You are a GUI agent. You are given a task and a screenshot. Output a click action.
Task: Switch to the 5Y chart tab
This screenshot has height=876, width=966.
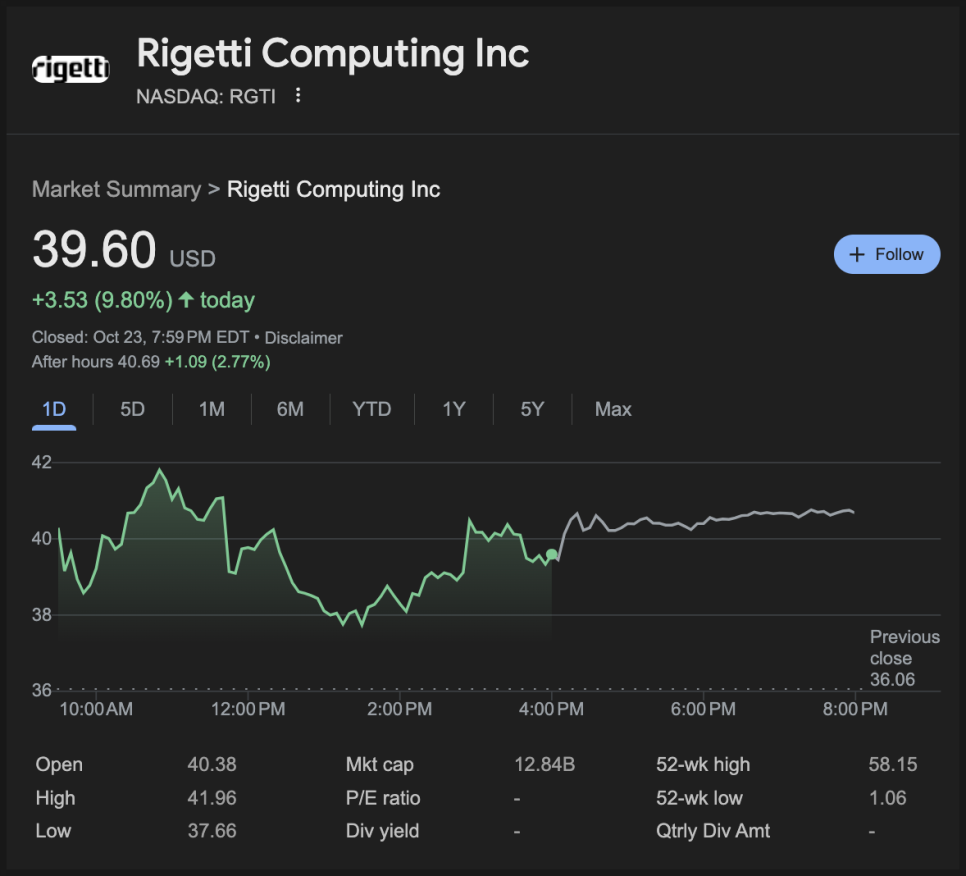[532, 409]
